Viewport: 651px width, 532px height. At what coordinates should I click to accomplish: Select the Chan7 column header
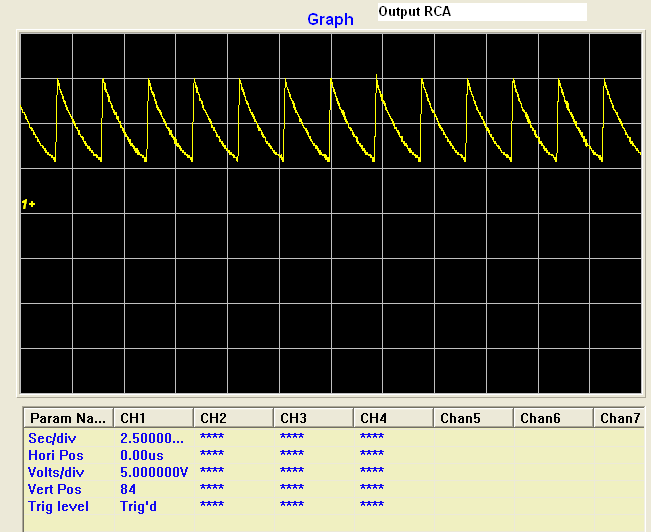[619, 418]
